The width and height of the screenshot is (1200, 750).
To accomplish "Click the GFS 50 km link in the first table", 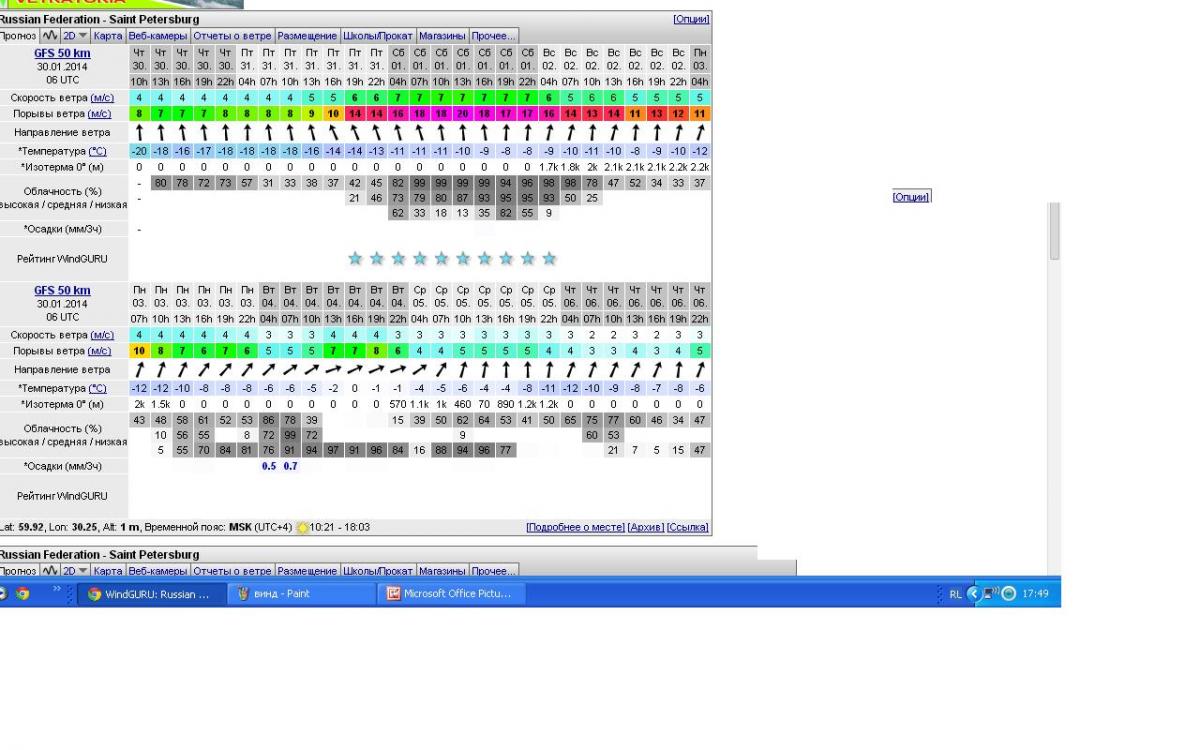I will point(62,53).
